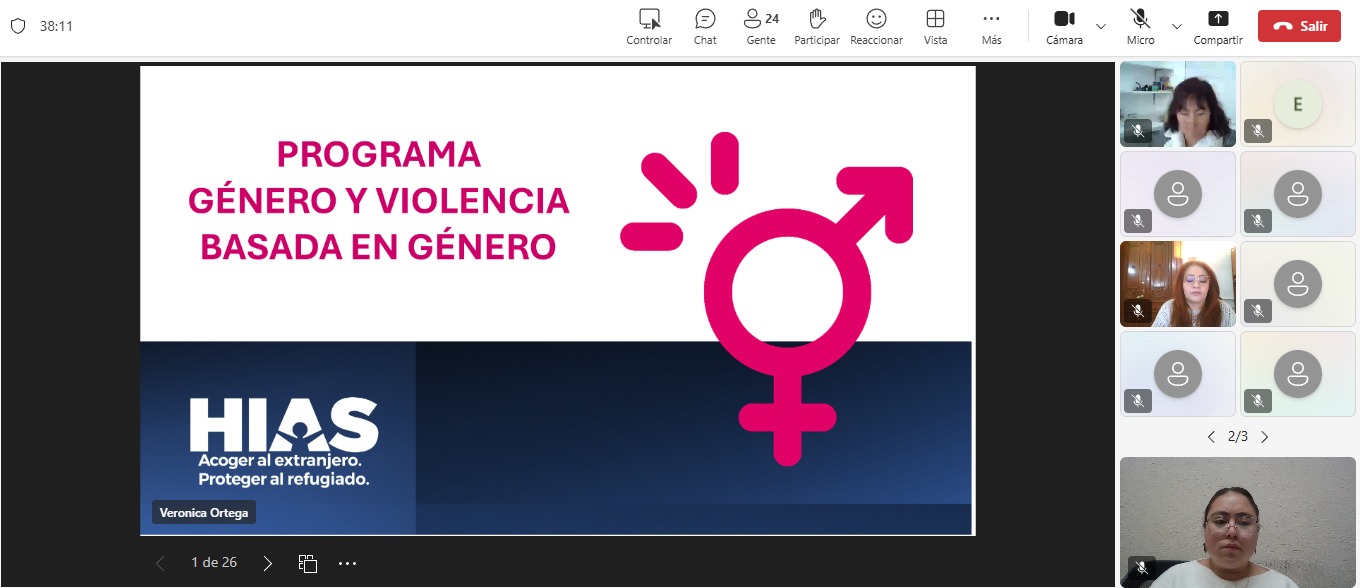This screenshot has width=1360, height=588.
Task: Go to previous participants page
Action: (x=1211, y=437)
